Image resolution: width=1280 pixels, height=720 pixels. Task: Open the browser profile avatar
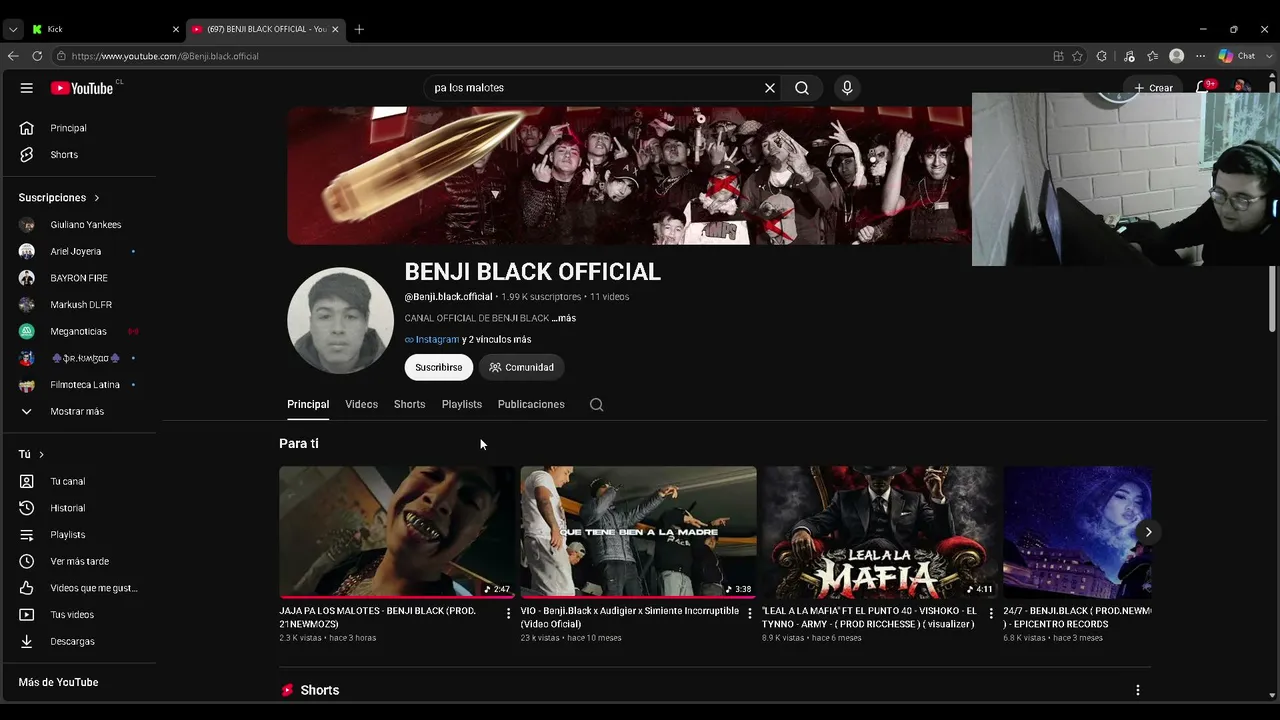pyautogui.click(x=1177, y=56)
